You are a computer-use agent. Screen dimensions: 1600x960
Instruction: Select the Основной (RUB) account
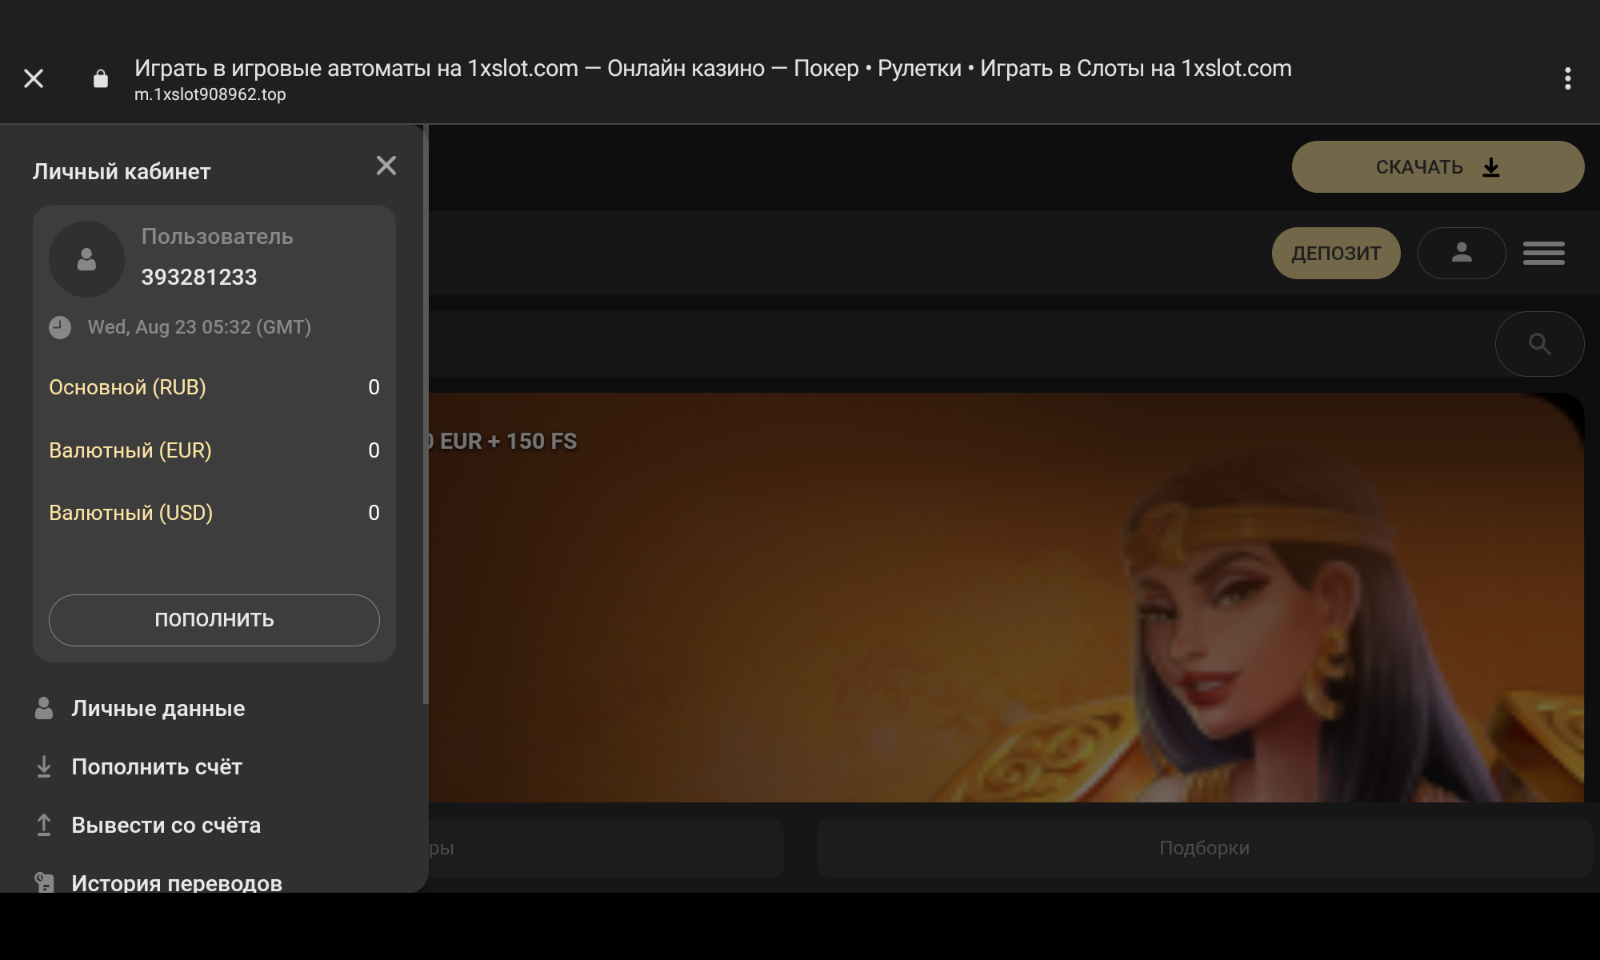(214, 387)
